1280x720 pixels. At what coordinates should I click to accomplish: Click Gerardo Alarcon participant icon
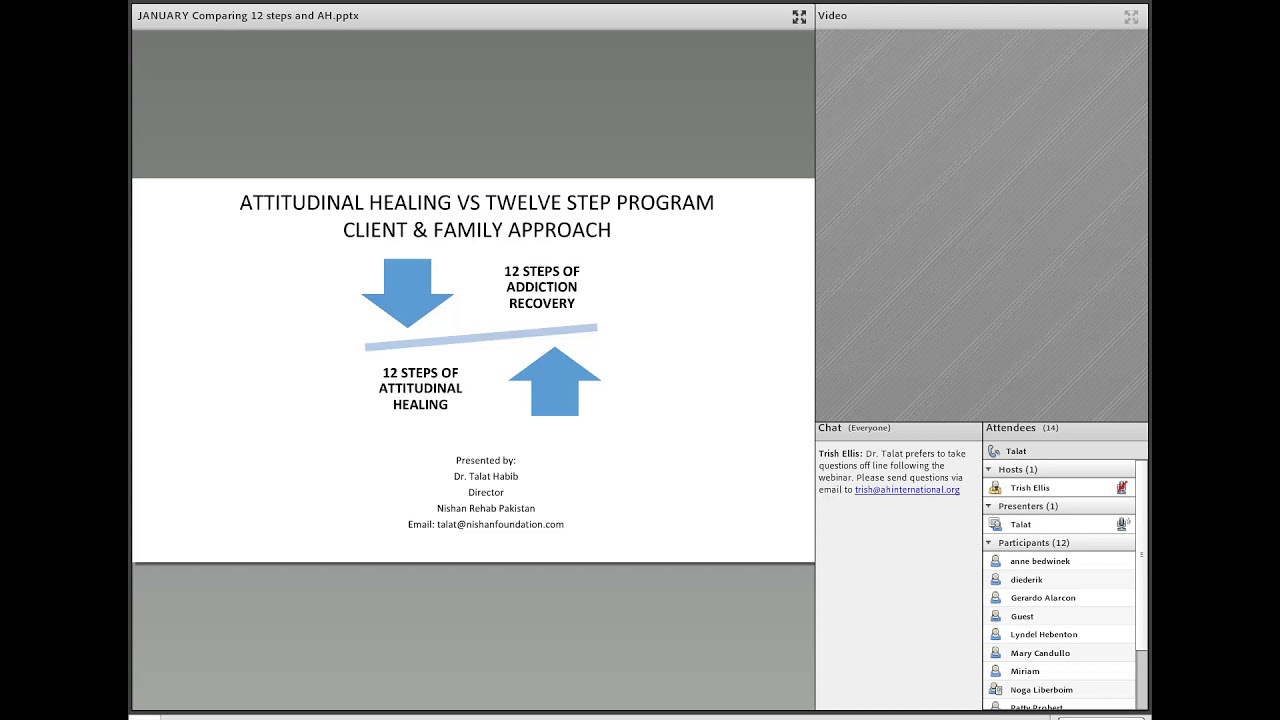[x=995, y=598]
